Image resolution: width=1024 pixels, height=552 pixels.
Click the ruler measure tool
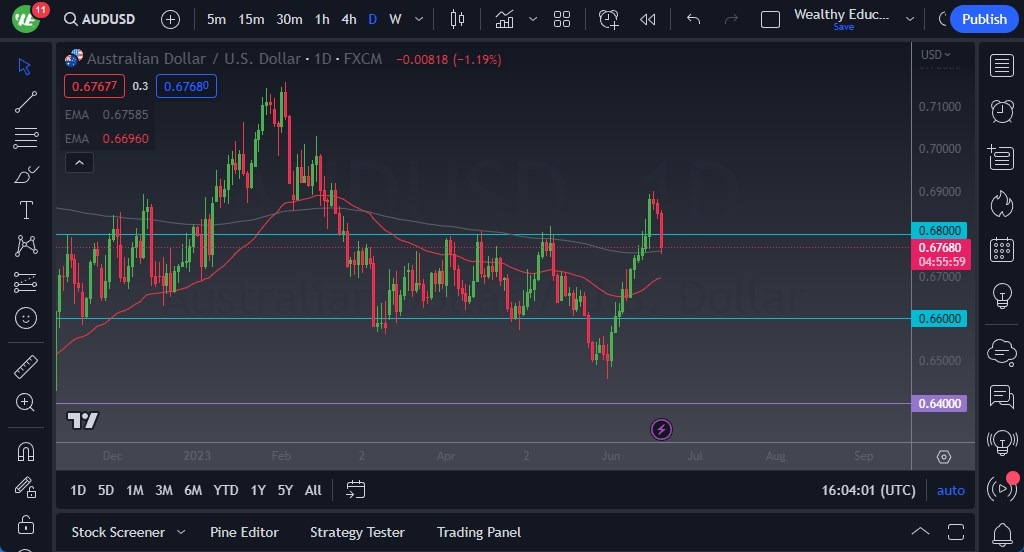click(x=26, y=367)
